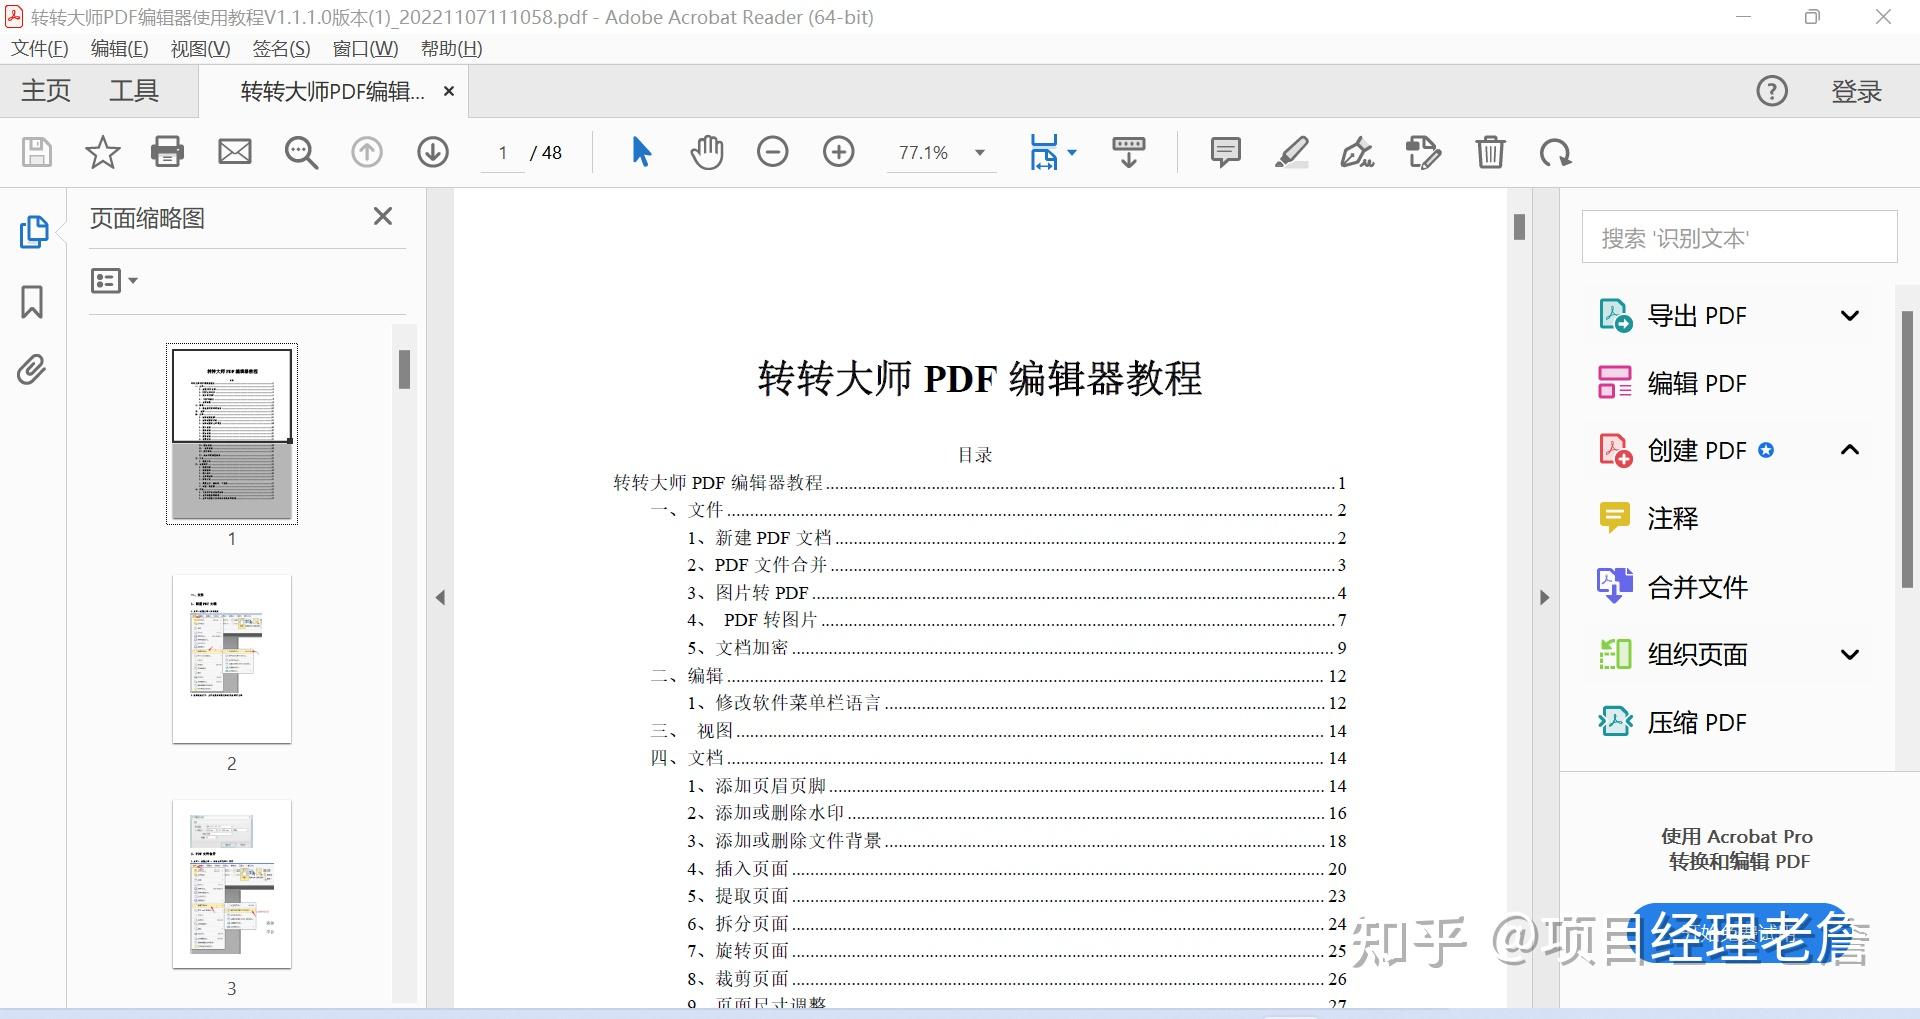Select the arrow selection tool
The width and height of the screenshot is (1920, 1019).
coord(642,152)
